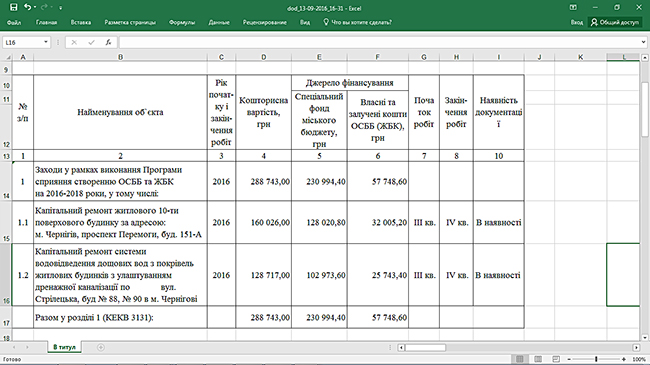650x365 pixels.
Task: Click the Общий доступ share button
Action: tap(615, 22)
